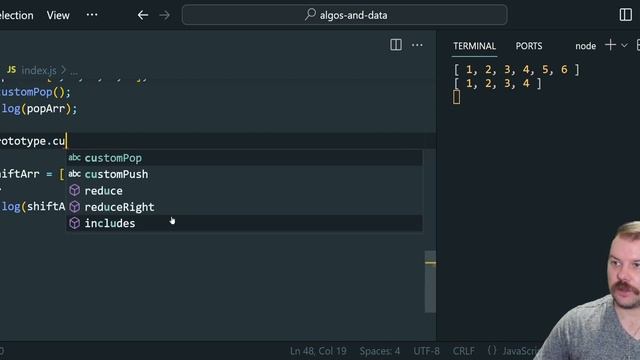This screenshot has height=360, width=640.
Task: Open the View menu
Action: pos(58,16)
